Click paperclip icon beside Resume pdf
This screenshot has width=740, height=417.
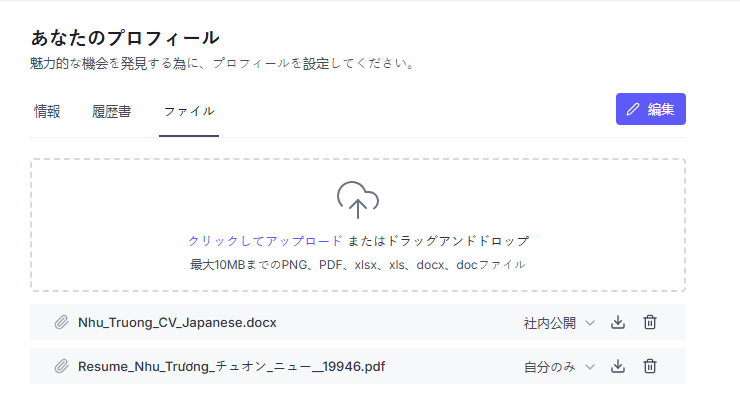point(61,367)
